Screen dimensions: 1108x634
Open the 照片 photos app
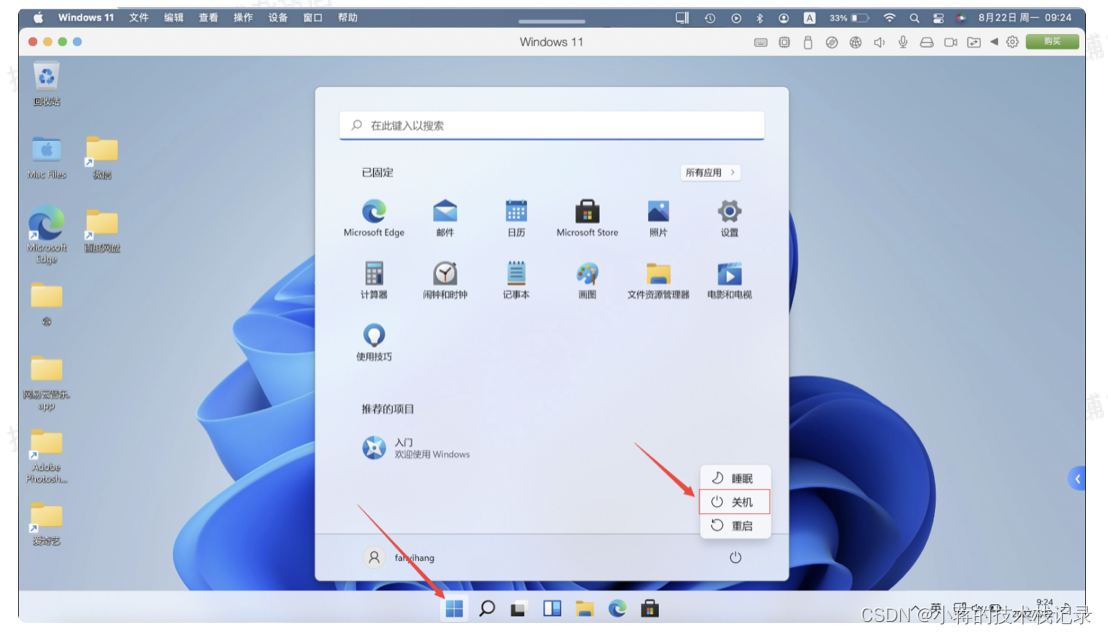(658, 218)
